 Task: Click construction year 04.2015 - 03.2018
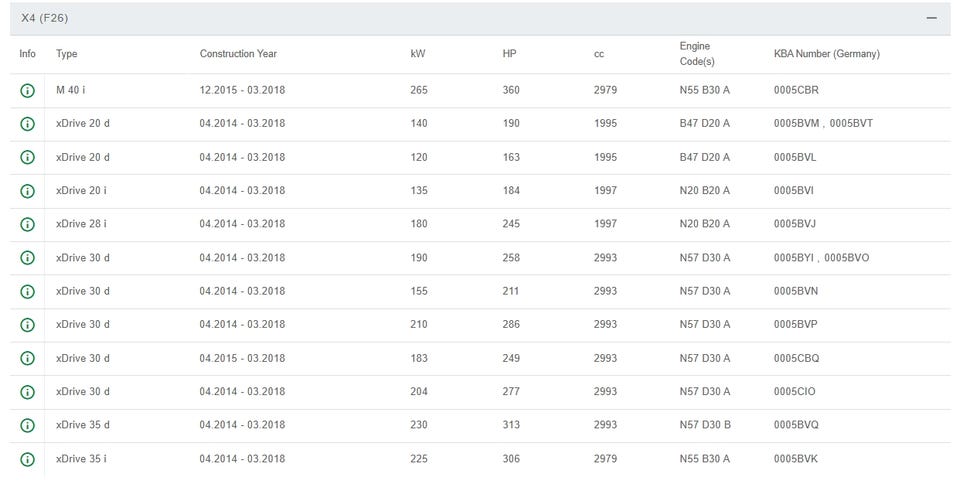click(x=242, y=358)
